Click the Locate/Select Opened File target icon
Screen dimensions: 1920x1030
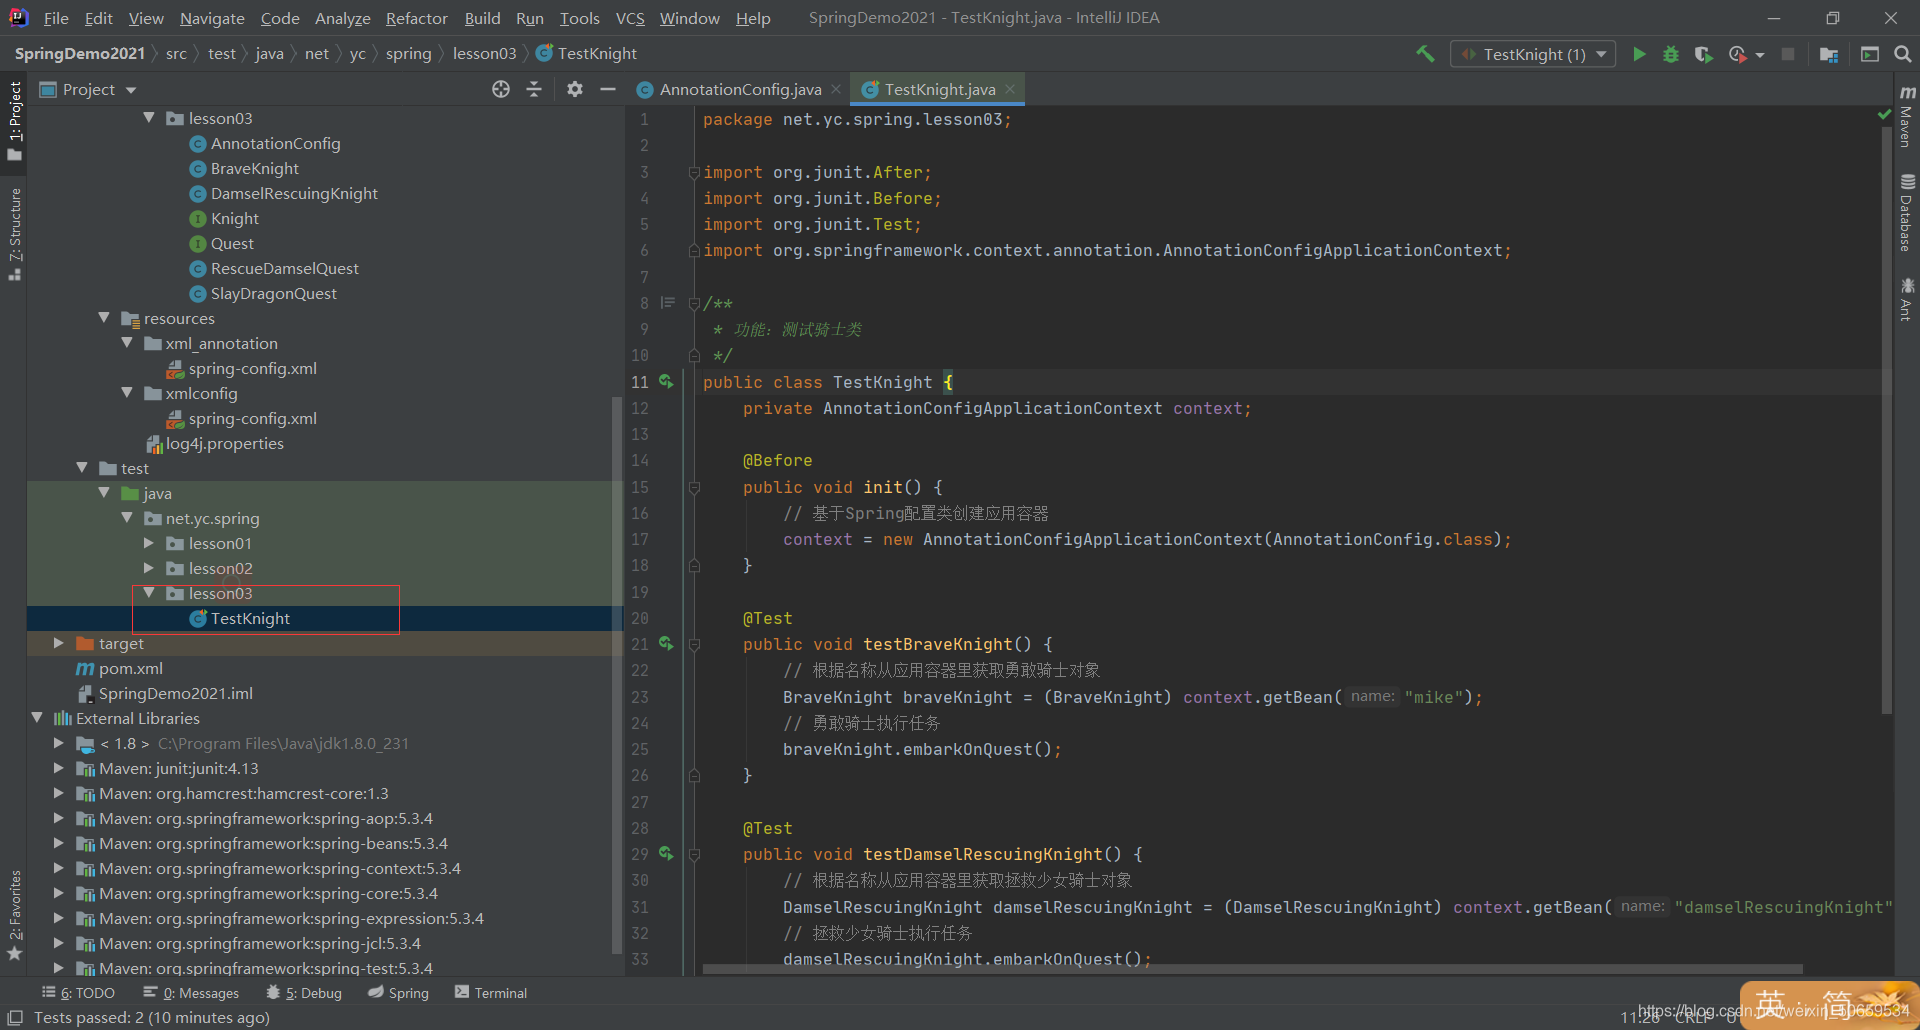coord(501,89)
